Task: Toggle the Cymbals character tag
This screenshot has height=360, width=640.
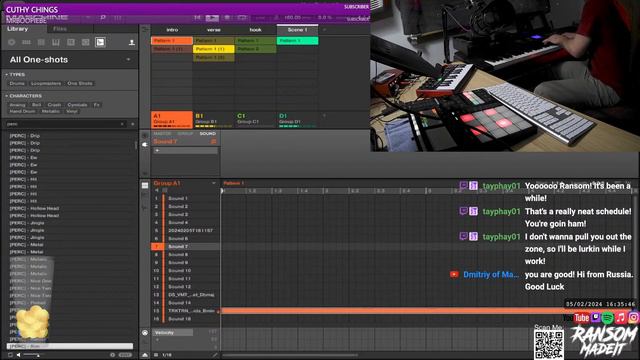Action: [x=78, y=105]
